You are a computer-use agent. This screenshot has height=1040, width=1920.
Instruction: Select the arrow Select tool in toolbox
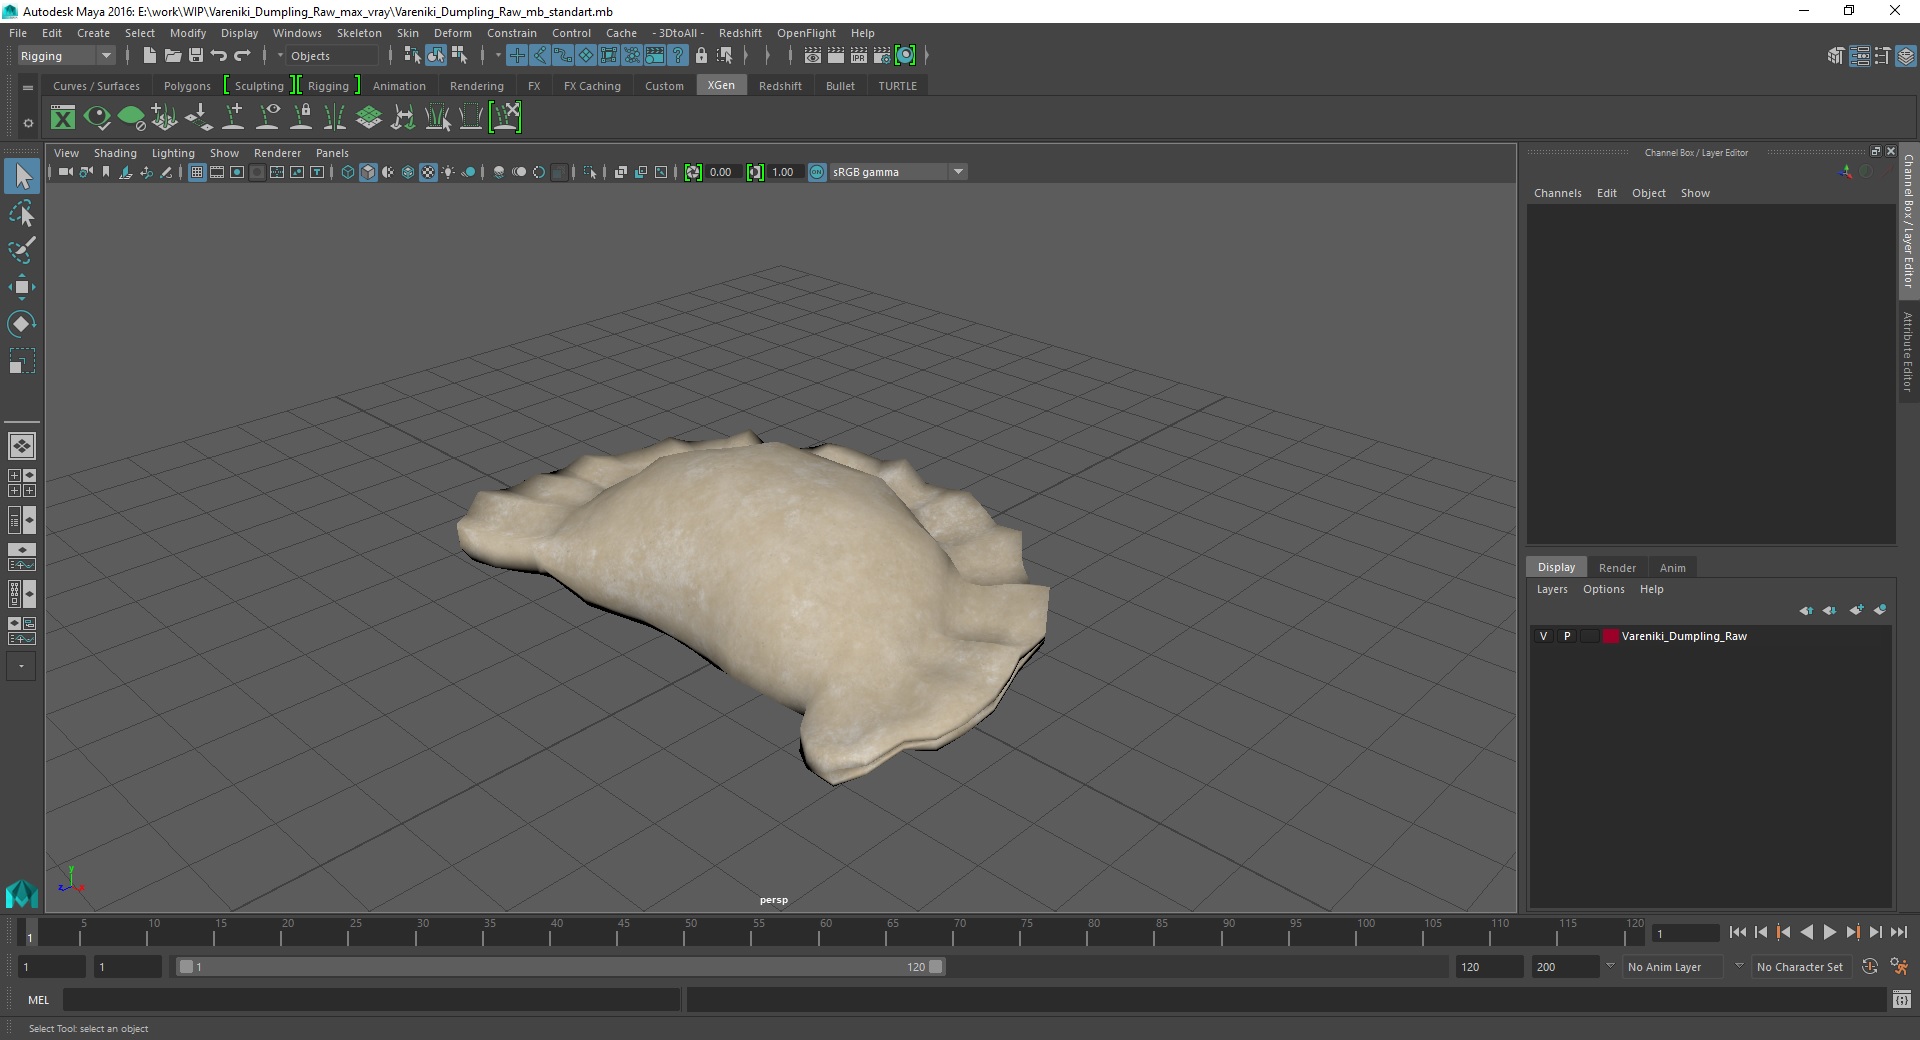tap(22, 177)
